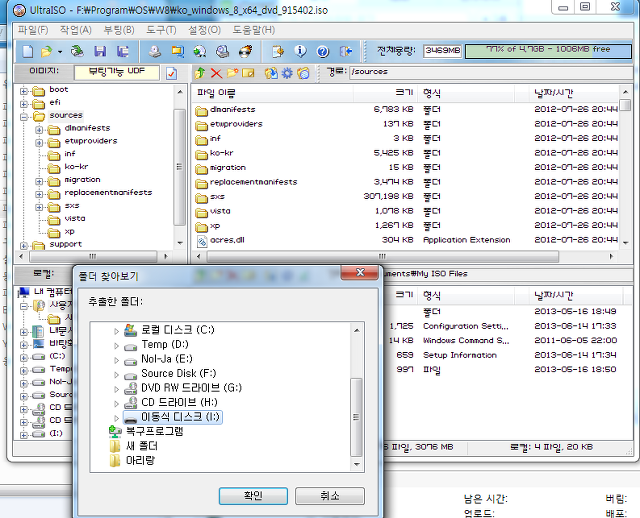Click the image tree vertical scrollbar
Viewport: 640px width, 518px height.
pos(180,167)
